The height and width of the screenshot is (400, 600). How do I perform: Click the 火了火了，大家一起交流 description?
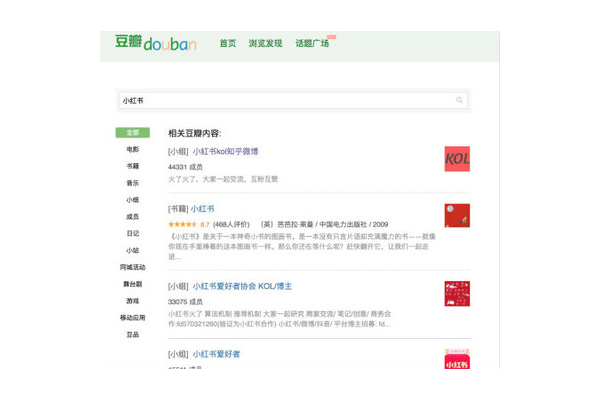point(223,179)
